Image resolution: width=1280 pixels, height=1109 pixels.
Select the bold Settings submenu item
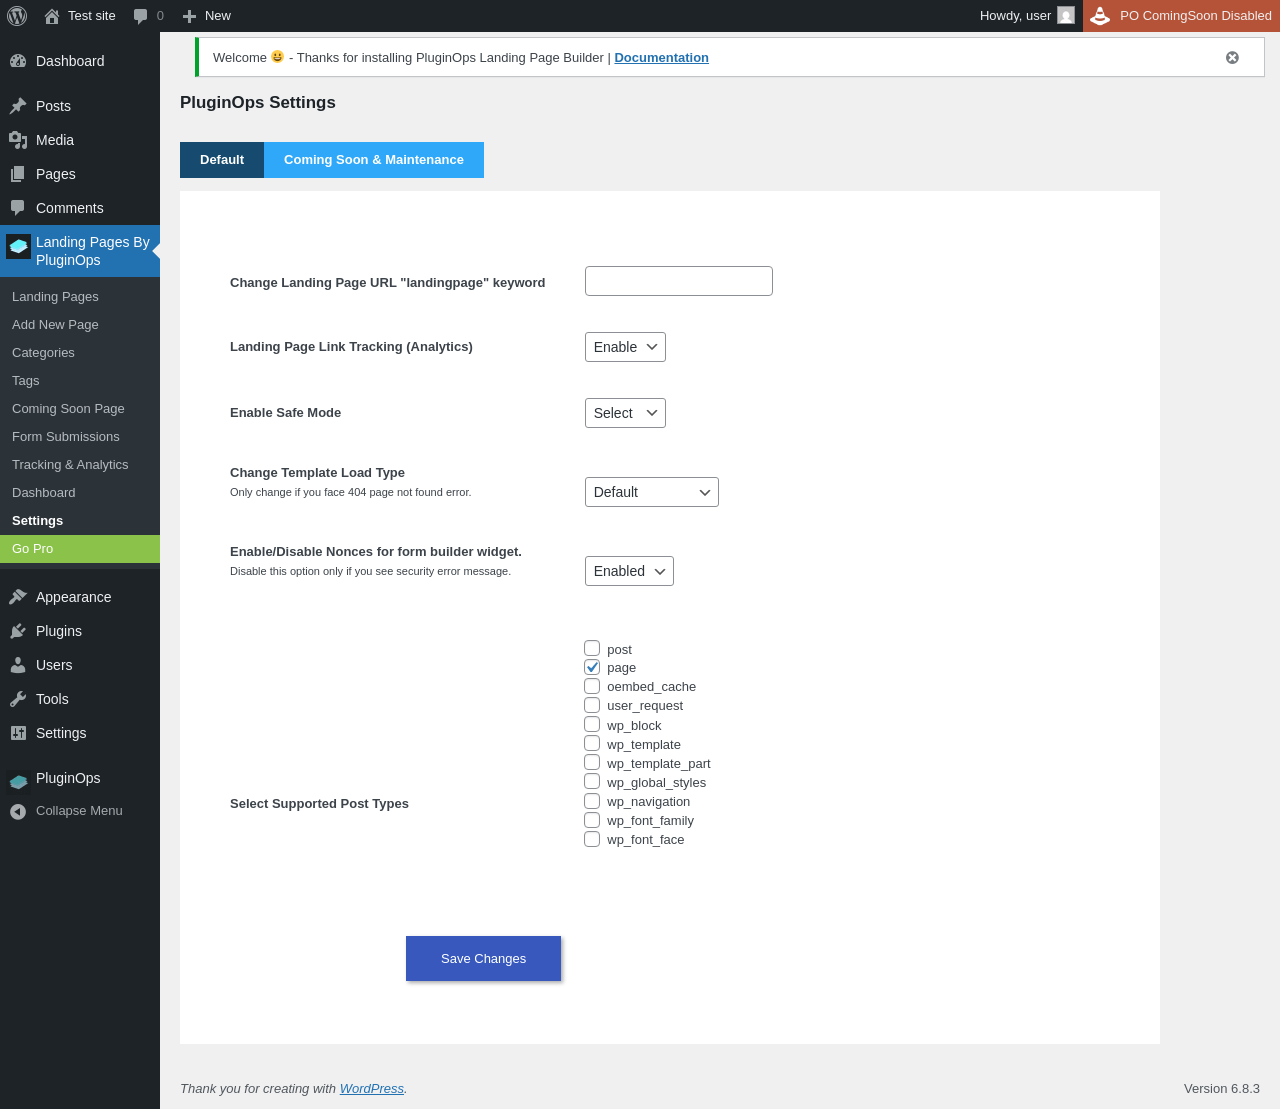pyautogui.click(x=80, y=521)
